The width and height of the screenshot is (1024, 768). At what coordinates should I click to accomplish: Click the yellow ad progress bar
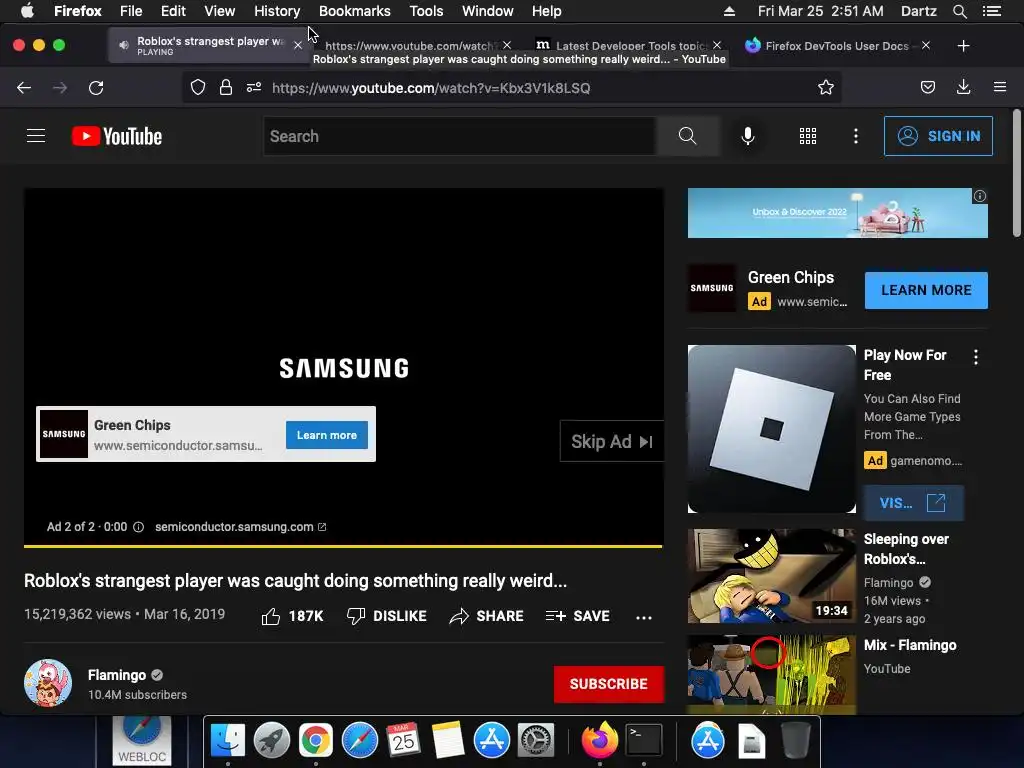343,545
